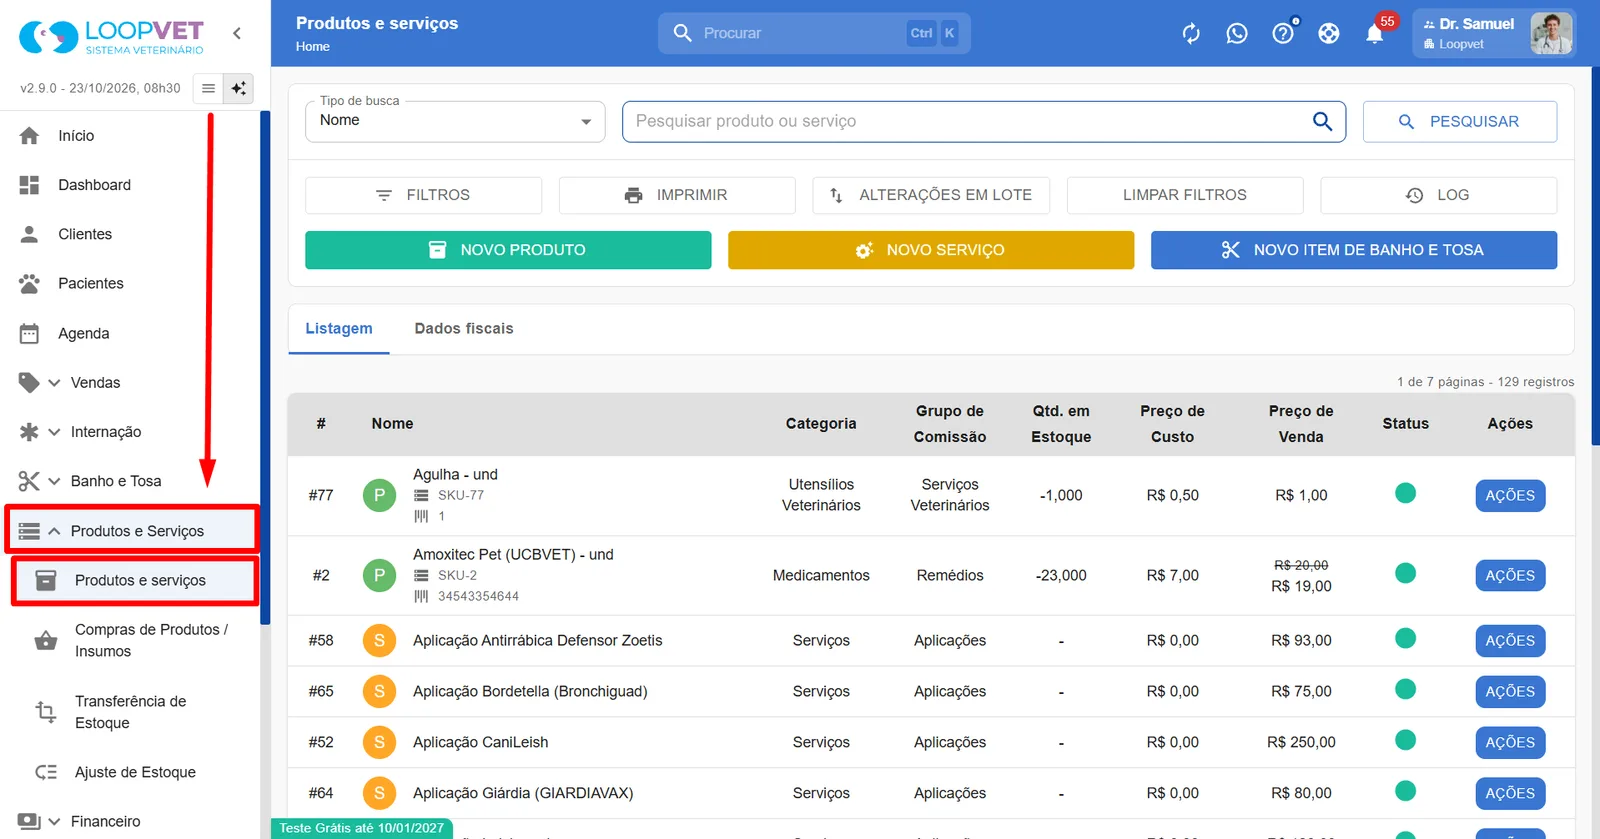Viewport: 1600px width, 839px height.
Task: Focus the top Procurar search box
Action: point(814,33)
